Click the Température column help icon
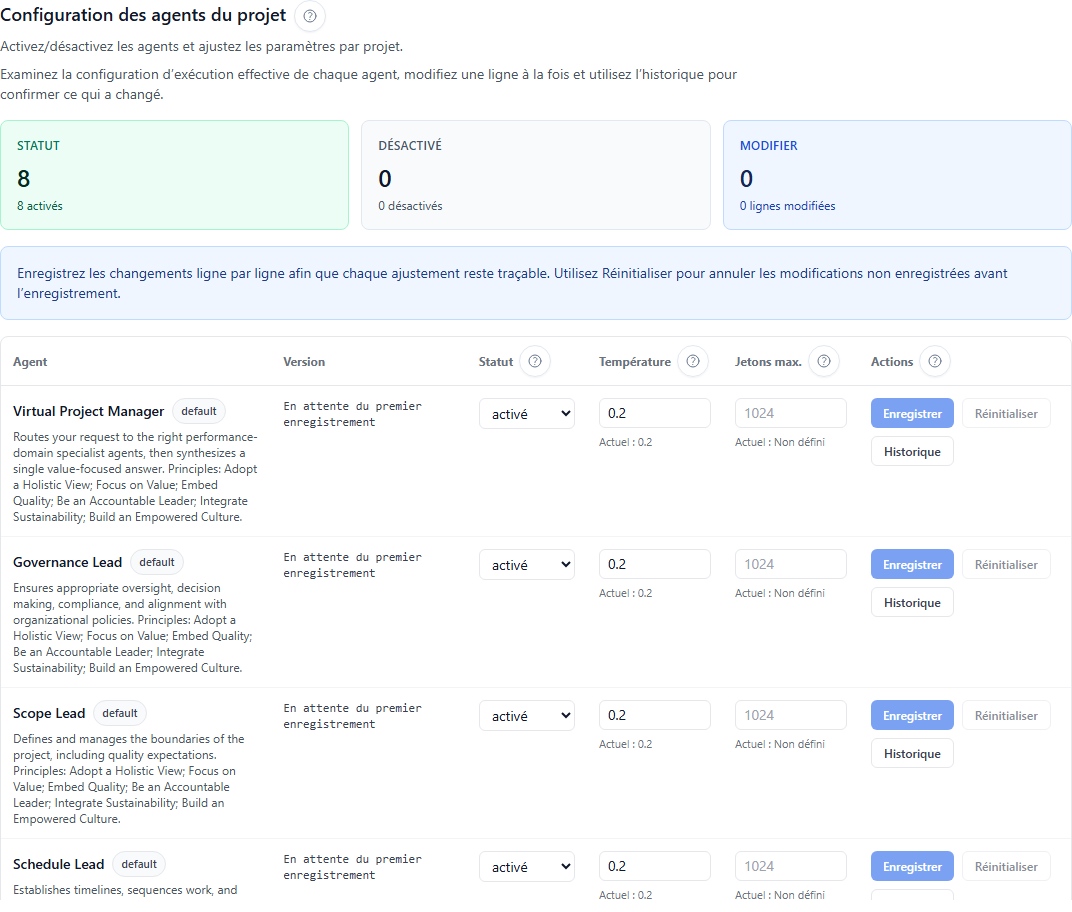 (x=692, y=361)
